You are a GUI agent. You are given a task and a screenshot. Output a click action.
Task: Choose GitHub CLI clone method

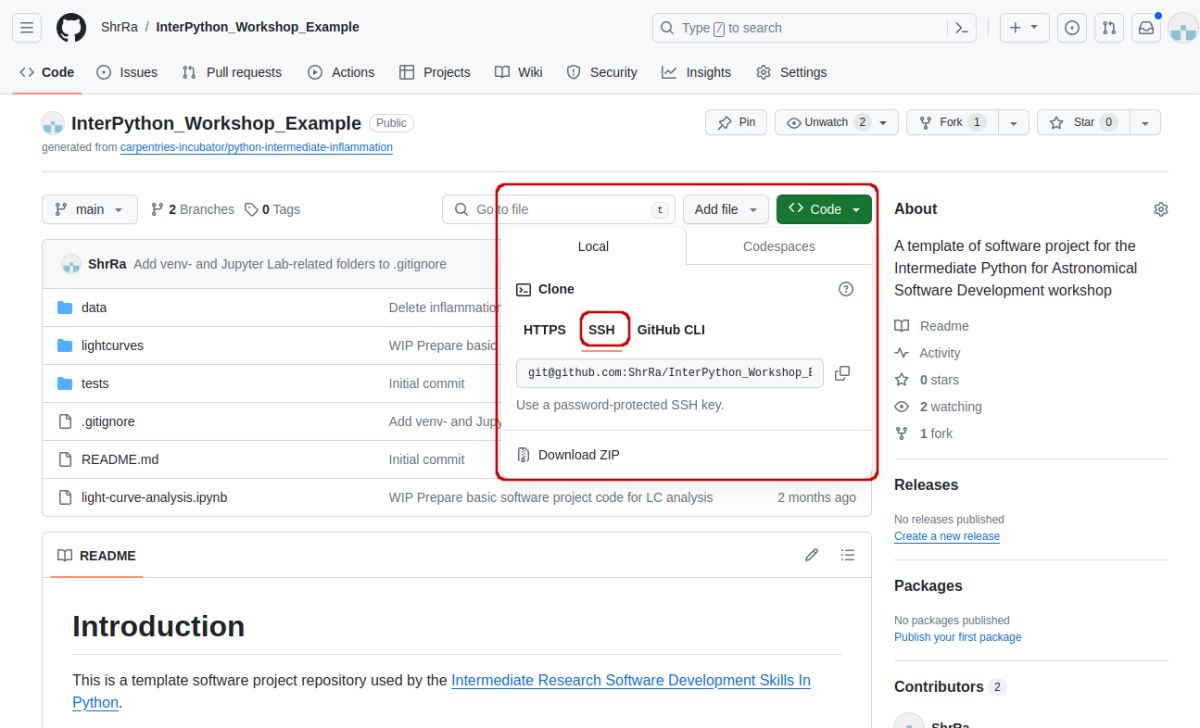[671, 329]
